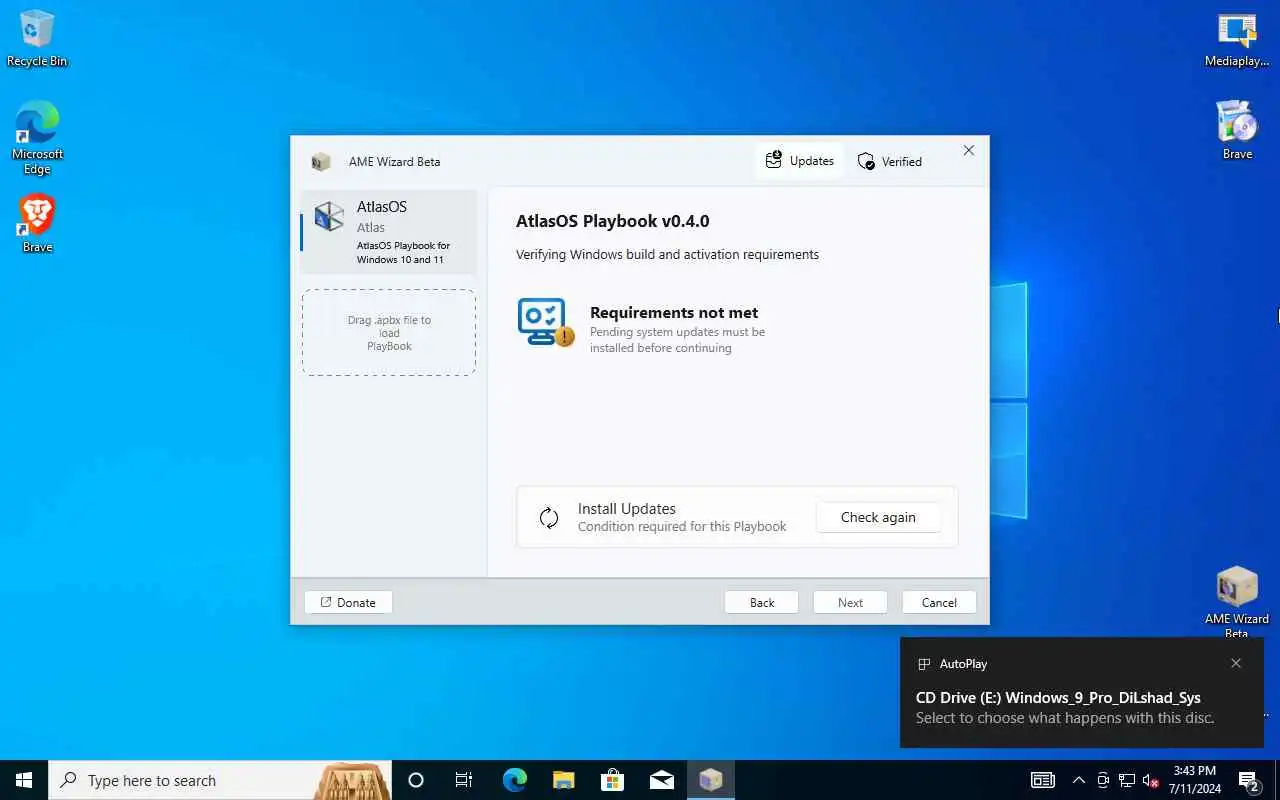Open clock showing 3:43 PM
This screenshot has height=800, width=1280.
pyautogui.click(x=1194, y=780)
